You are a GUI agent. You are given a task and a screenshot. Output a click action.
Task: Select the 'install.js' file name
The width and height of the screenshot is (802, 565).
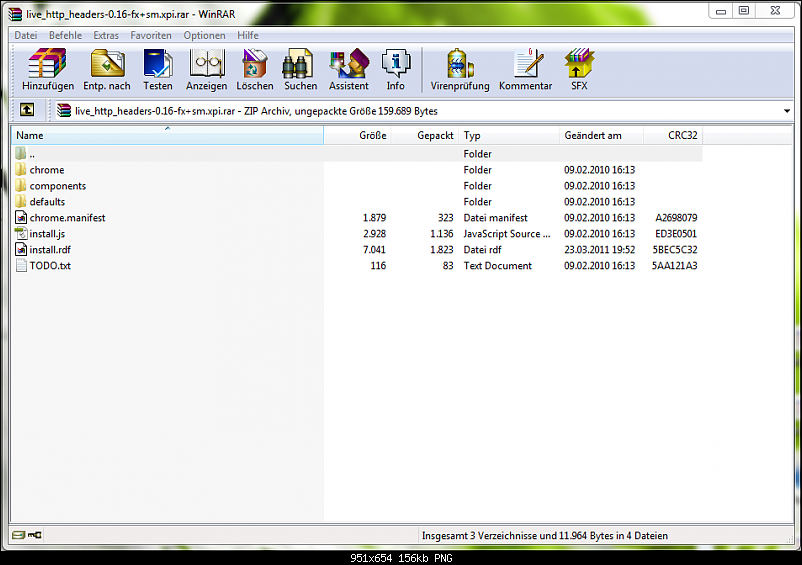47,234
